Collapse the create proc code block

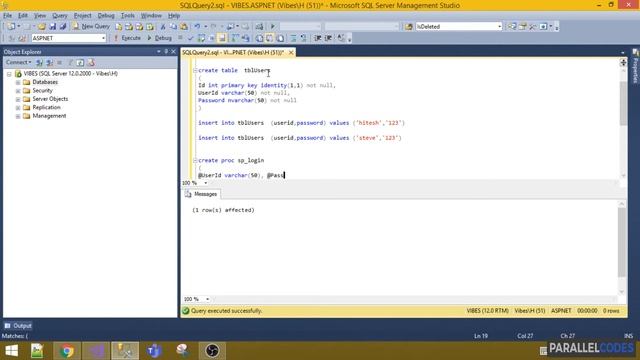tap(195, 160)
